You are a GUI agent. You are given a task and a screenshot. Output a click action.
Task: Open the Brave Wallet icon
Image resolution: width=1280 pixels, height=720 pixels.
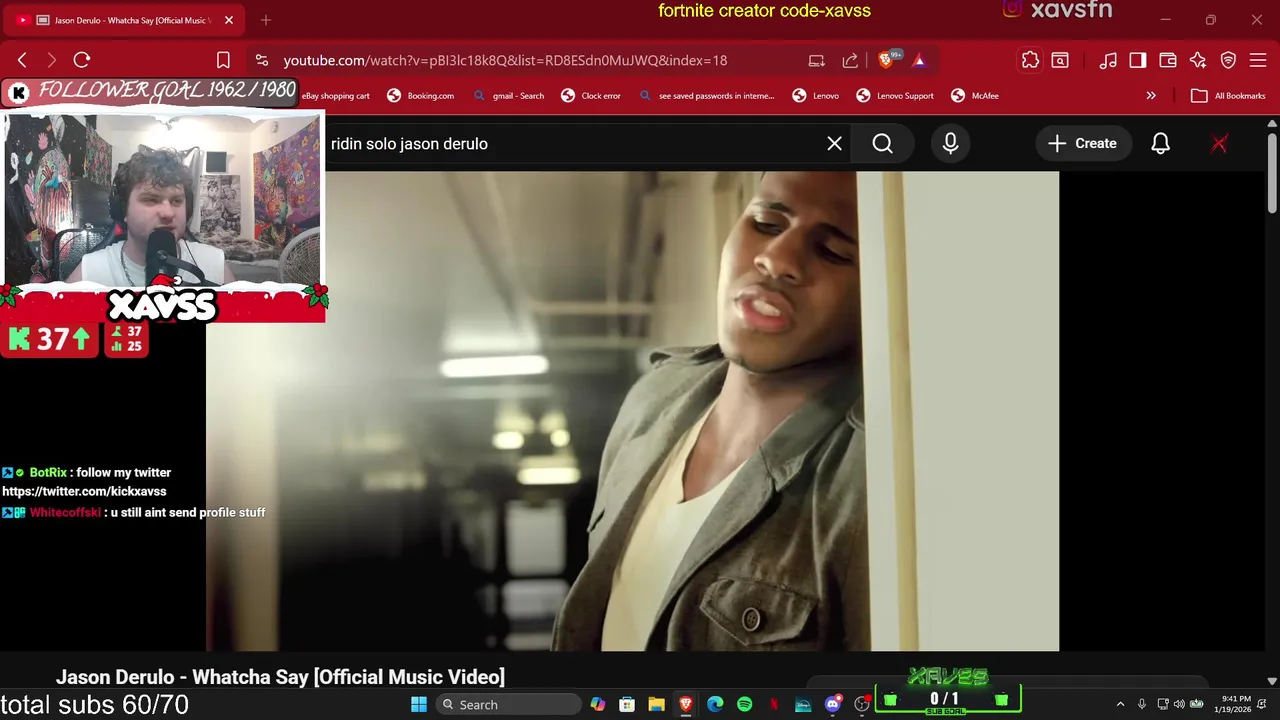pyautogui.click(x=1168, y=60)
